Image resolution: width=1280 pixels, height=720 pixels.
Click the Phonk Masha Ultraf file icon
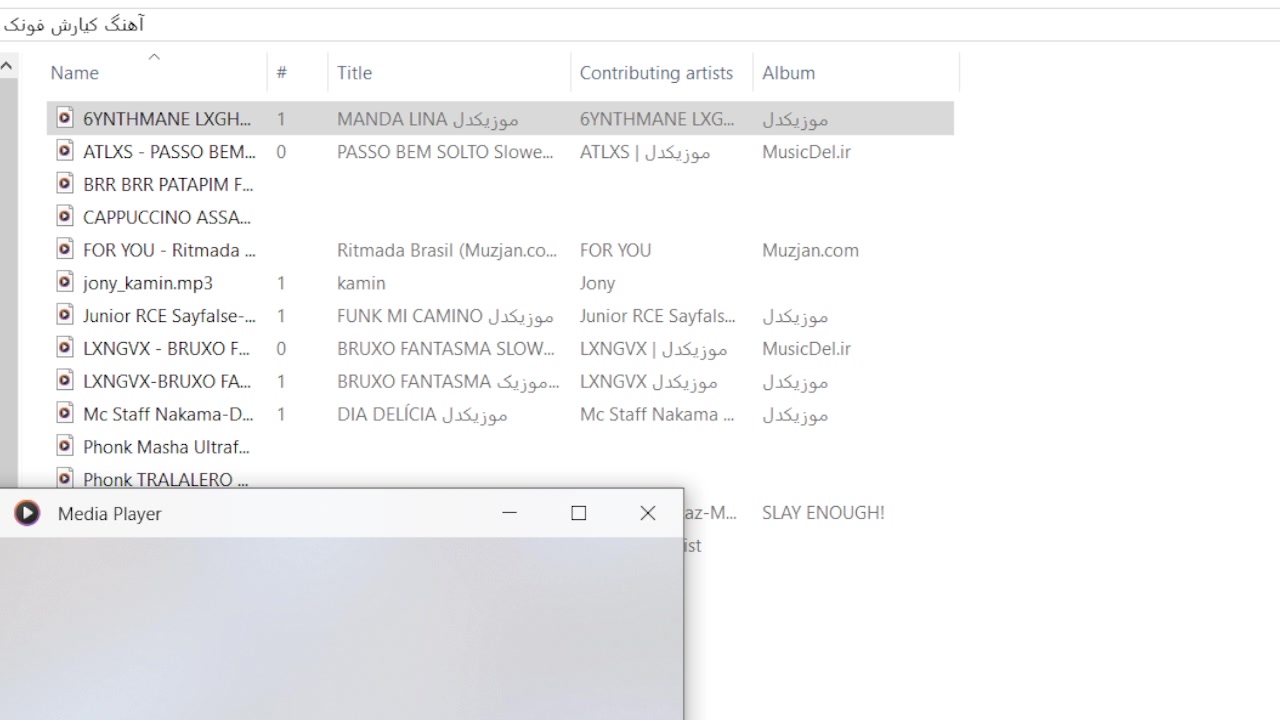65,446
